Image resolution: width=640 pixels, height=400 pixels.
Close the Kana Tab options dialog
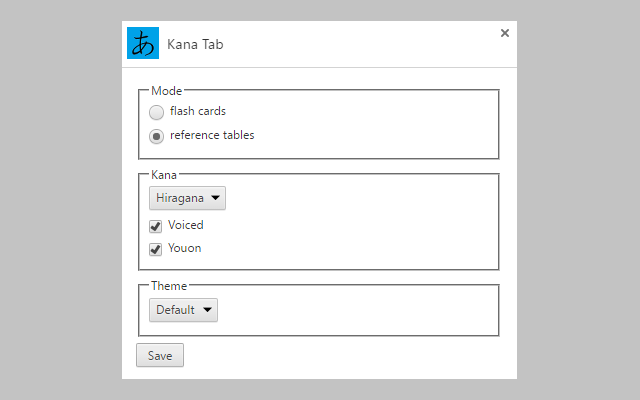(505, 33)
